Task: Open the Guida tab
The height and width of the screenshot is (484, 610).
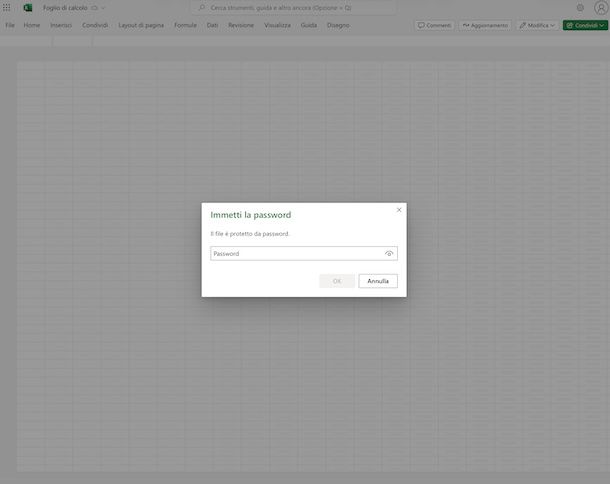Action: pos(309,25)
